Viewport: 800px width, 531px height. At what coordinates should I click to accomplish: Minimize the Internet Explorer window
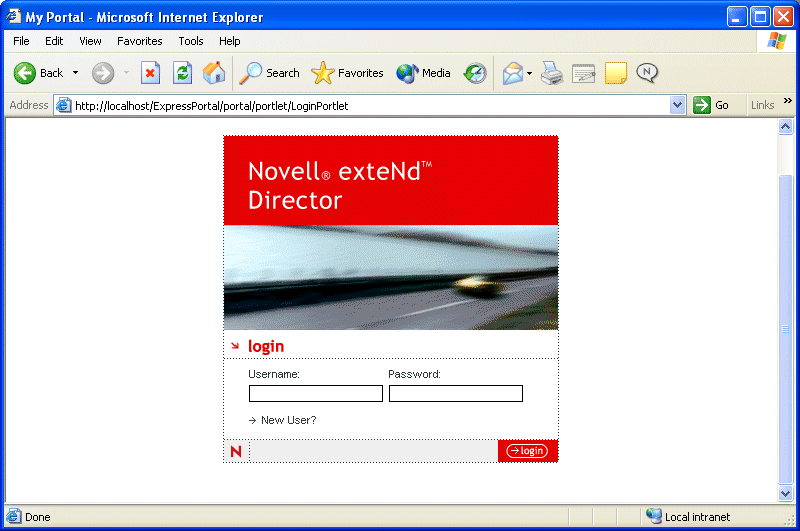coord(737,17)
